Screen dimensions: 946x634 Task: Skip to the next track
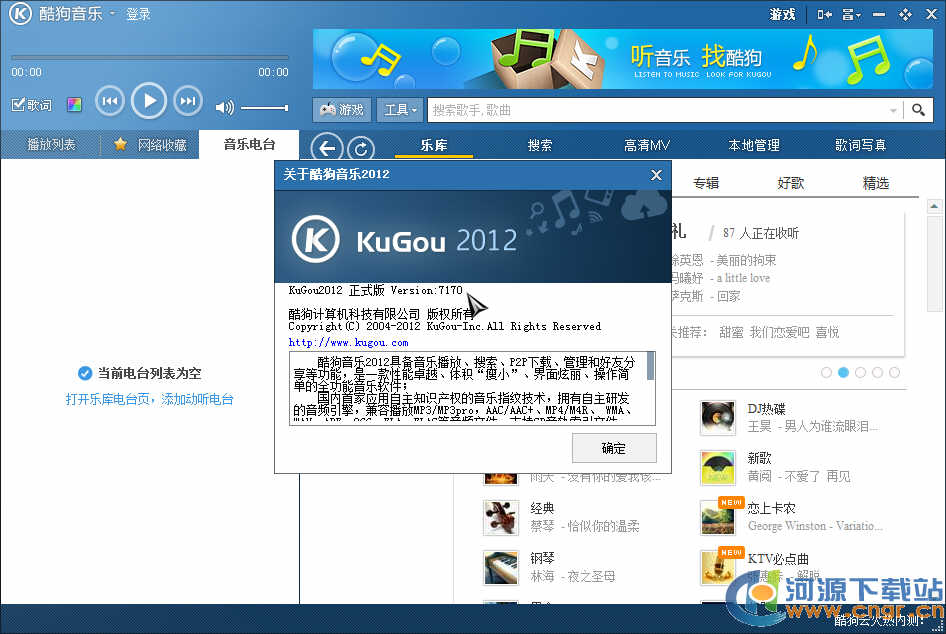click(x=187, y=100)
